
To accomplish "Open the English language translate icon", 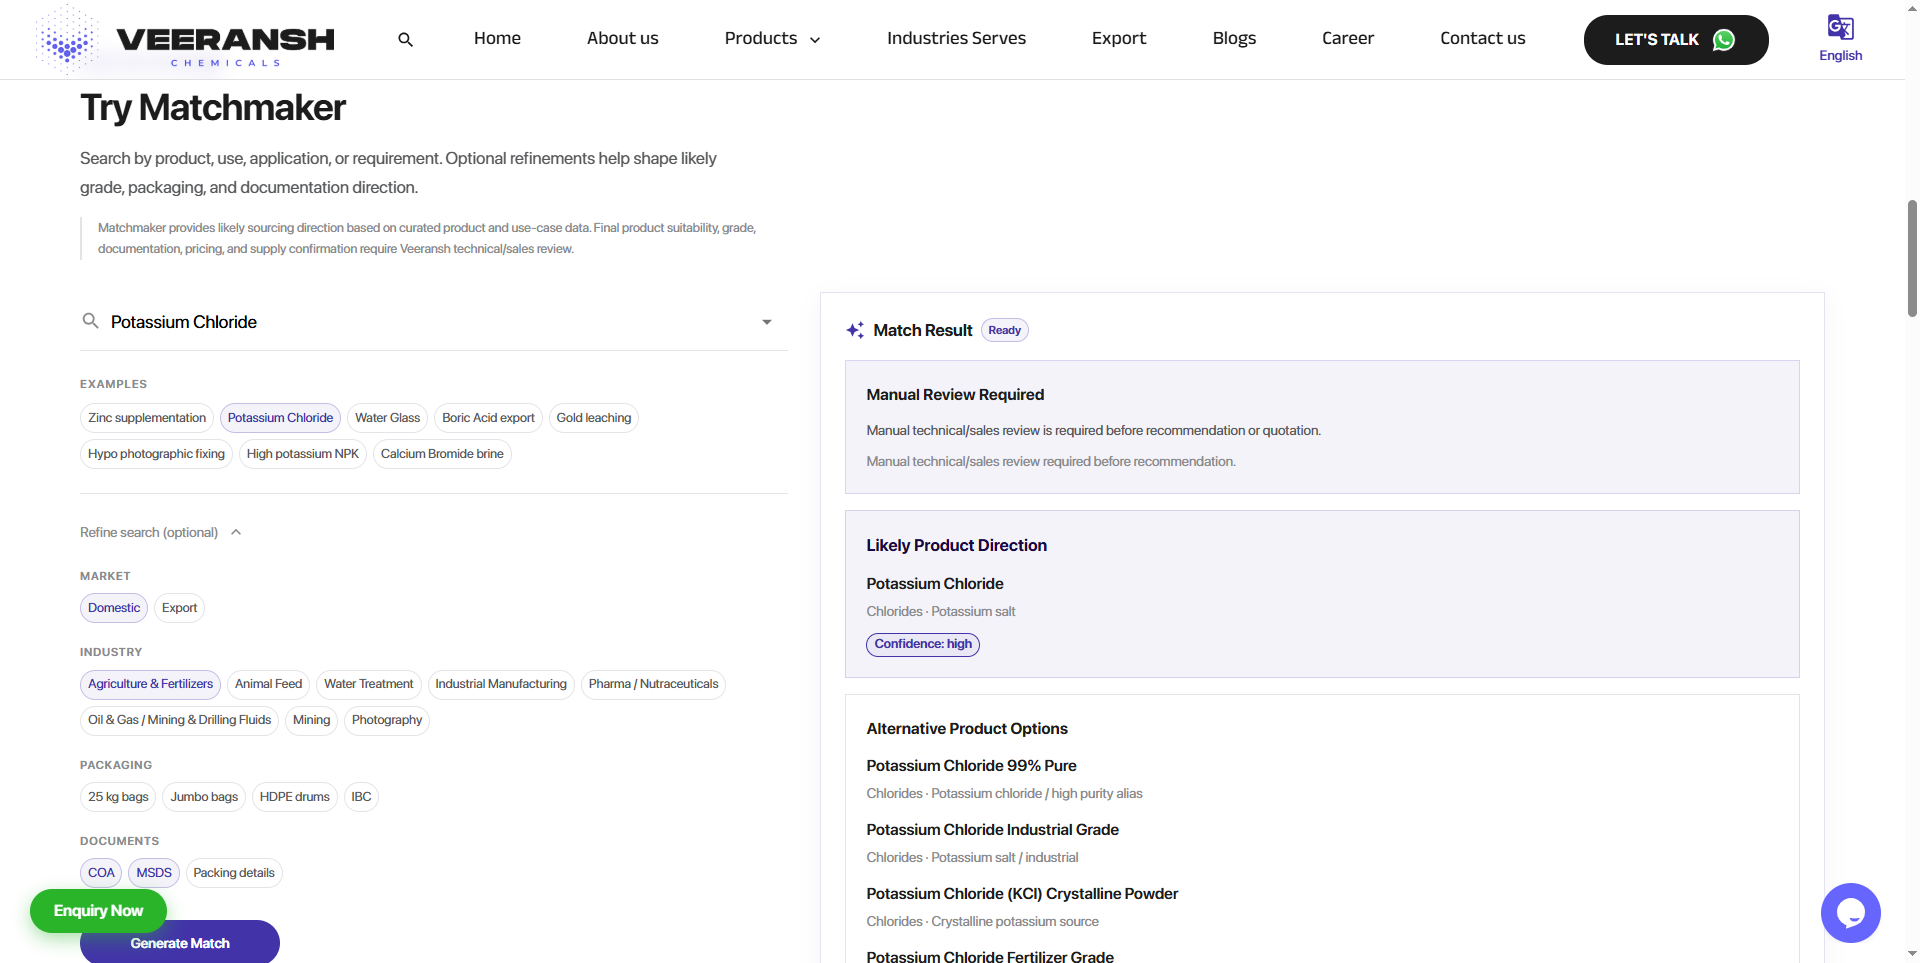I will (x=1840, y=27).
